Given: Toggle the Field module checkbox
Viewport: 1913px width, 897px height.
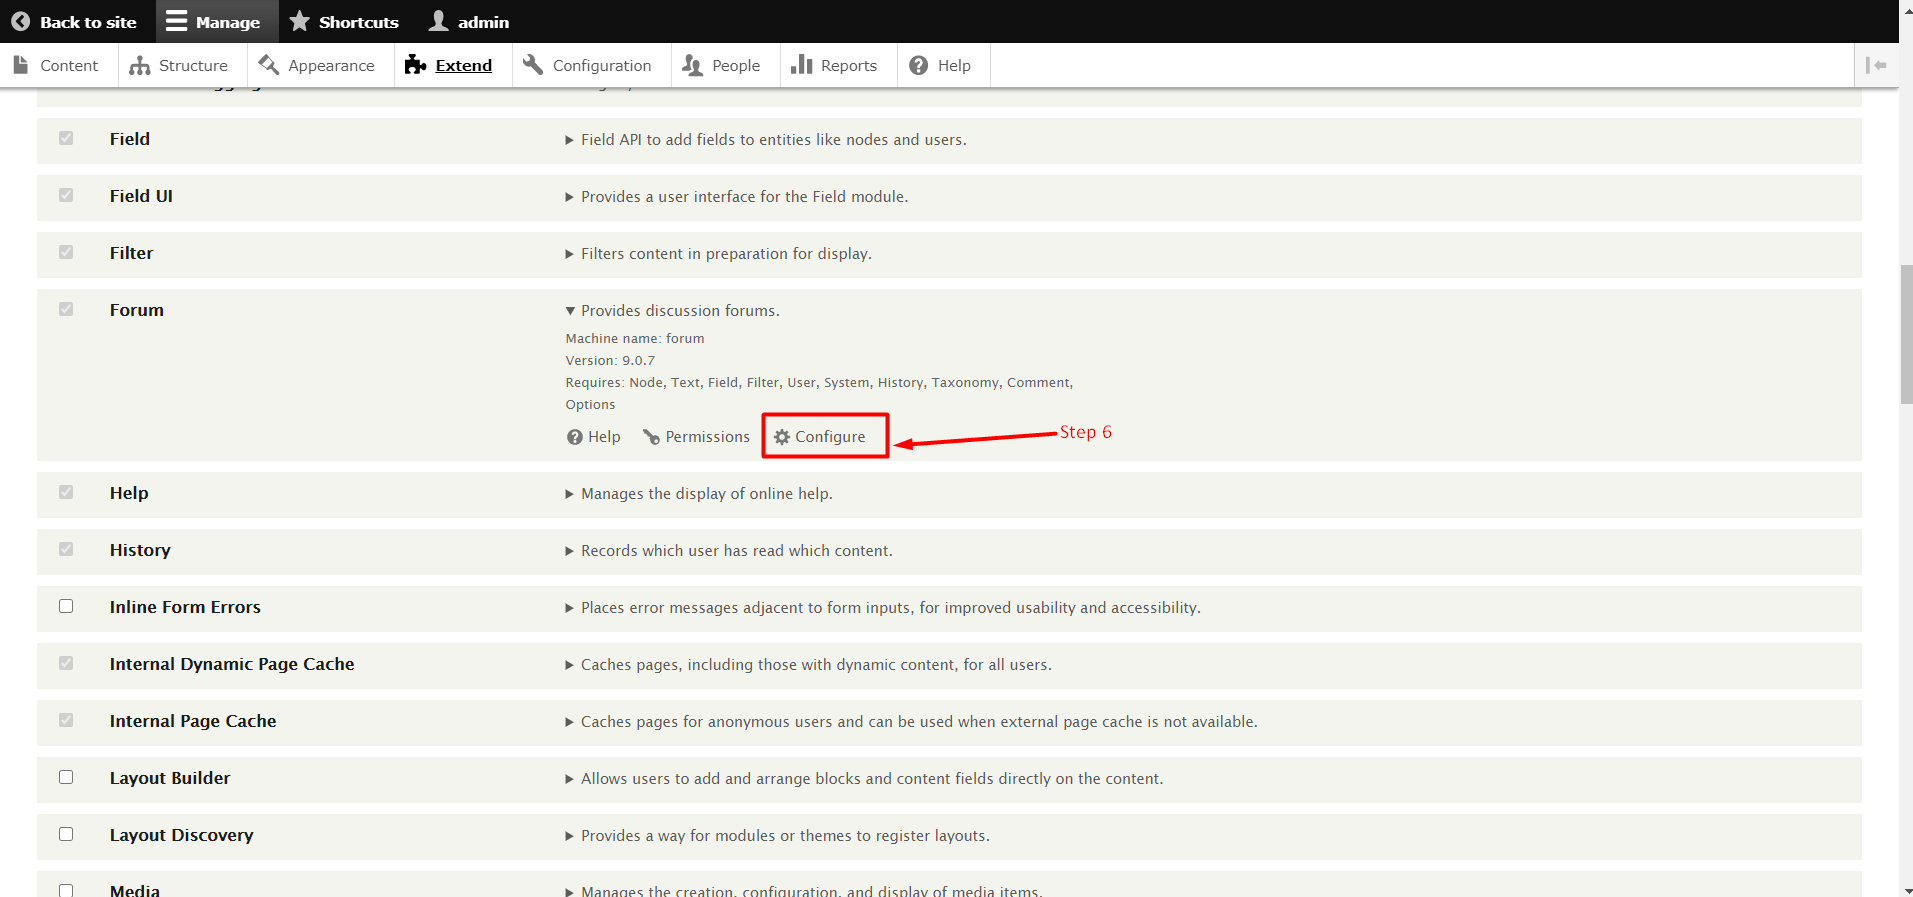Looking at the screenshot, I should coord(66,138).
